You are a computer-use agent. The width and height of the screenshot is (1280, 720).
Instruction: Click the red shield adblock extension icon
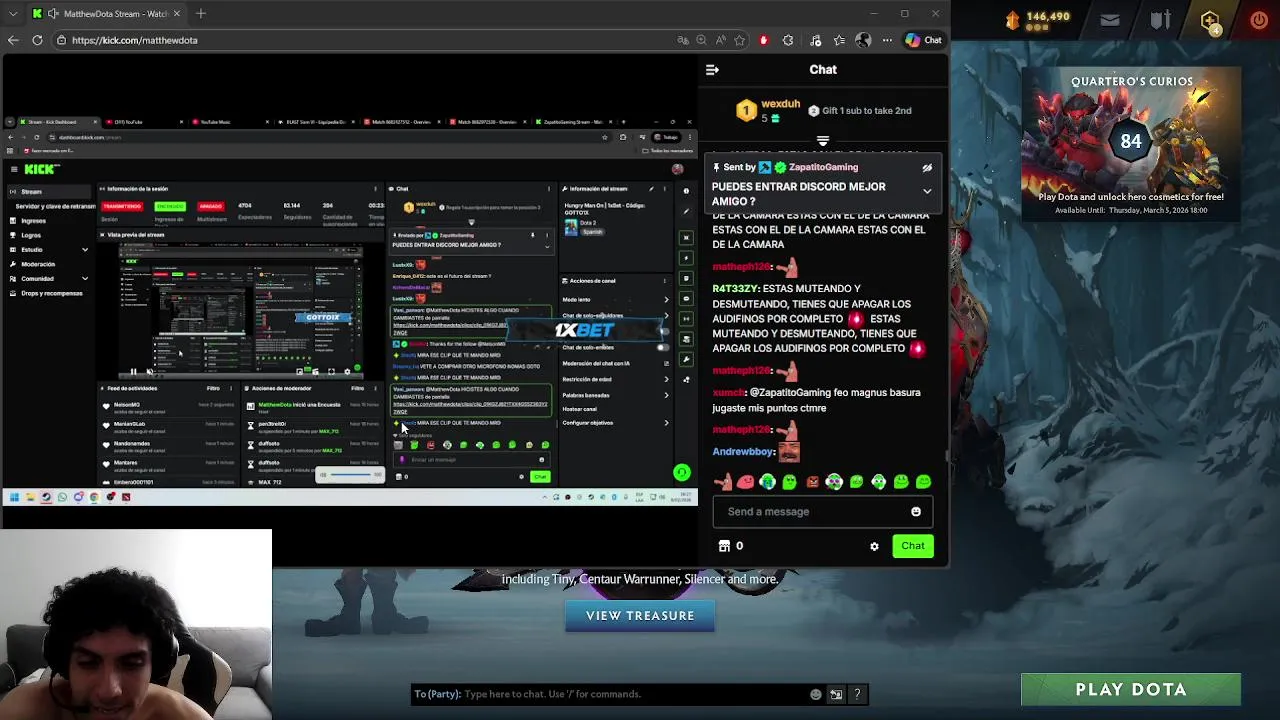pyautogui.click(x=764, y=40)
